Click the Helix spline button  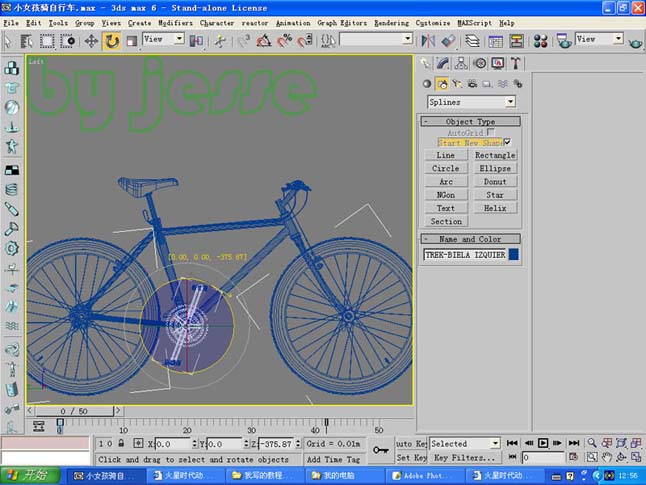pos(495,208)
